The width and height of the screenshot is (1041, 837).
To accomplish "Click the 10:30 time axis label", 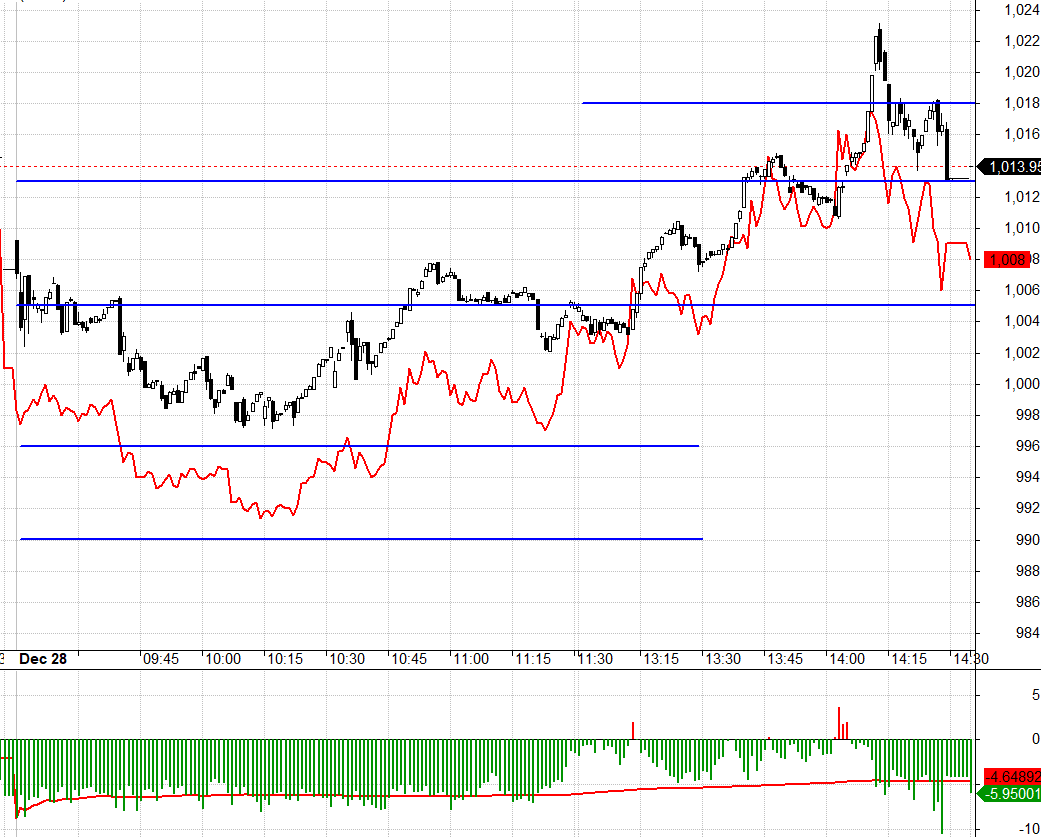I will coord(347,659).
